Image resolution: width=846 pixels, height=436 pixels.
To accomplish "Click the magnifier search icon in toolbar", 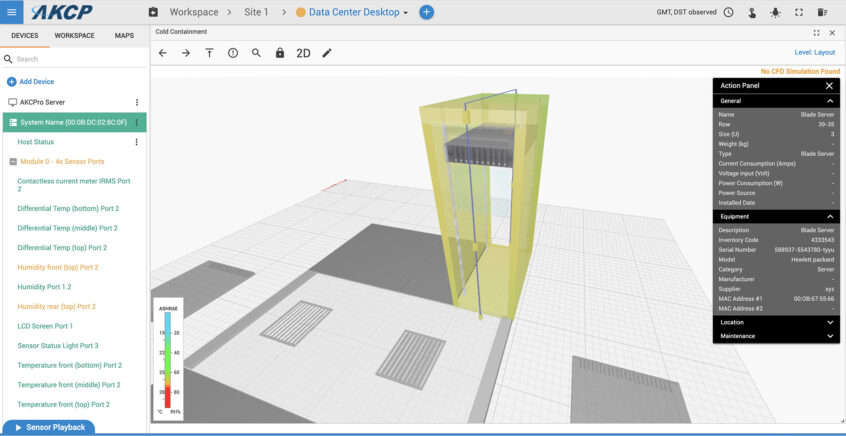I will click(256, 53).
